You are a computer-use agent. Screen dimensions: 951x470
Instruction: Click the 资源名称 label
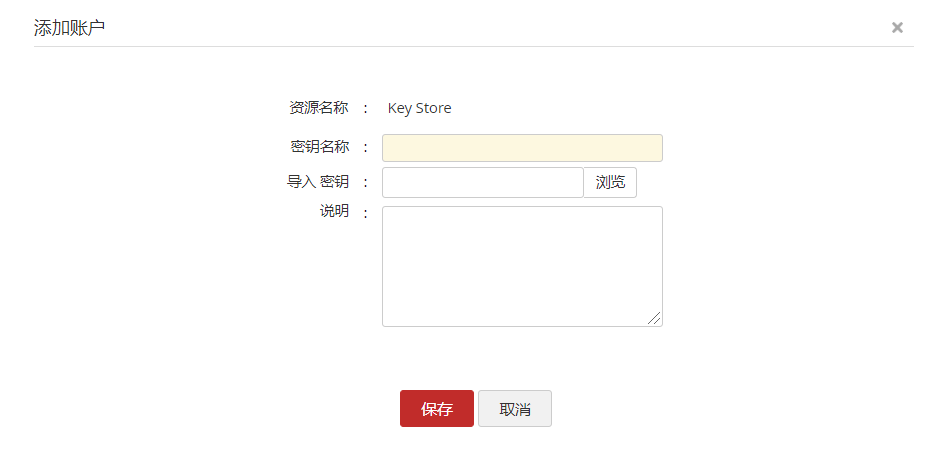319,108
